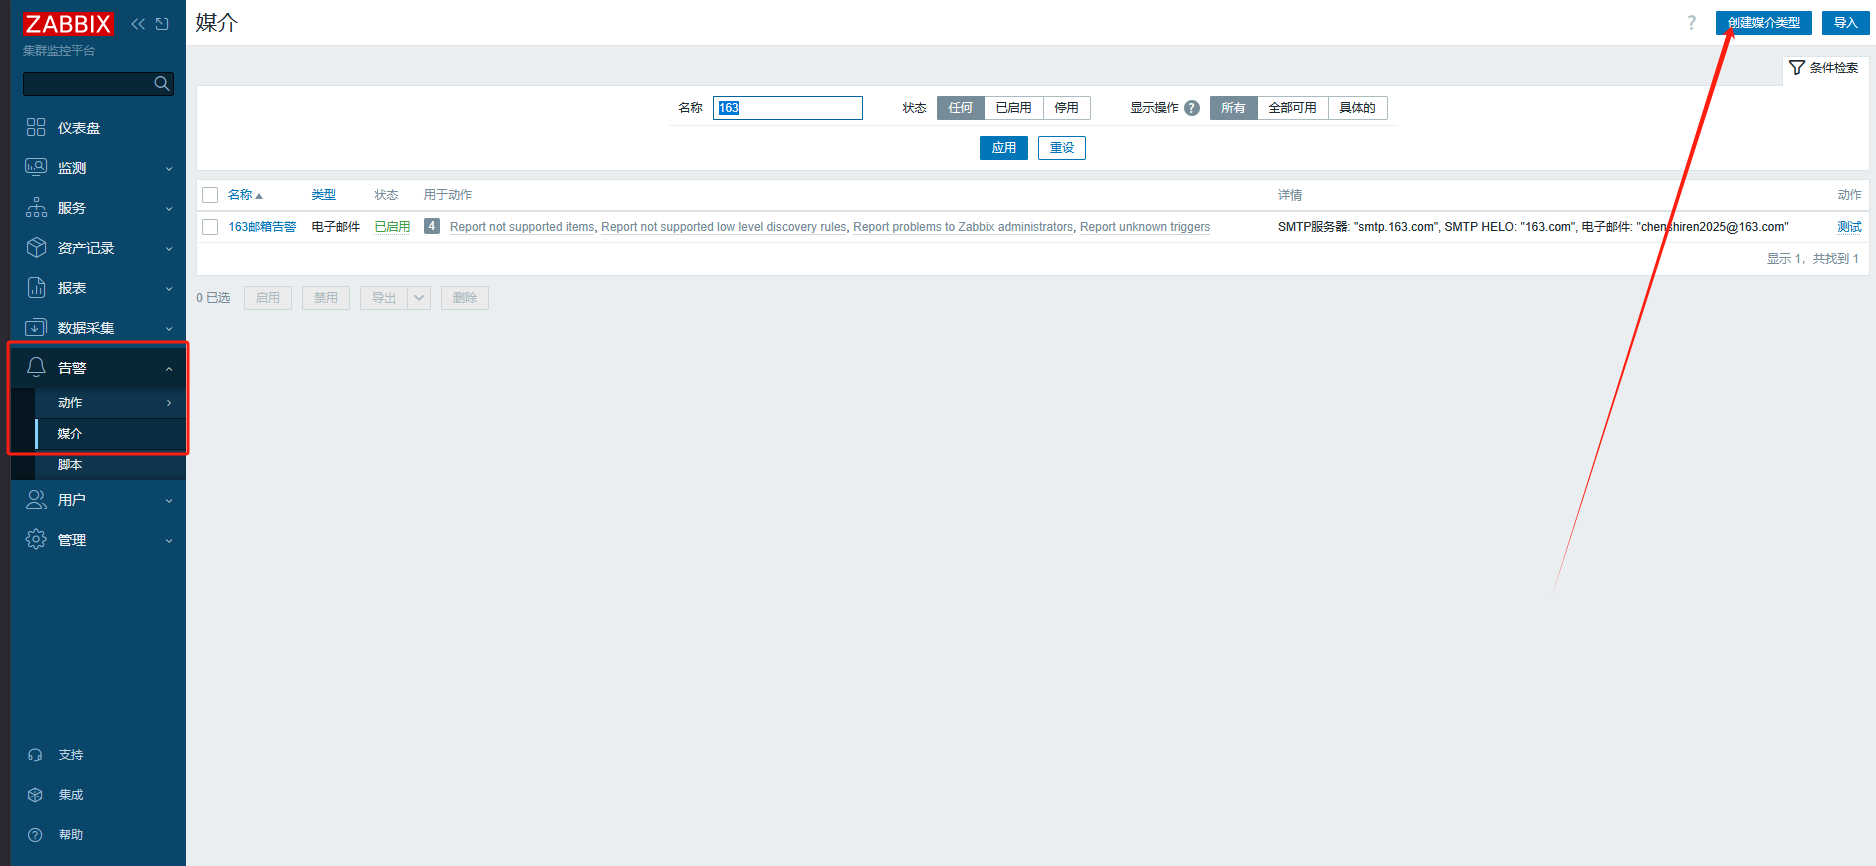Open Report not supported items action link

pos(522,227)
